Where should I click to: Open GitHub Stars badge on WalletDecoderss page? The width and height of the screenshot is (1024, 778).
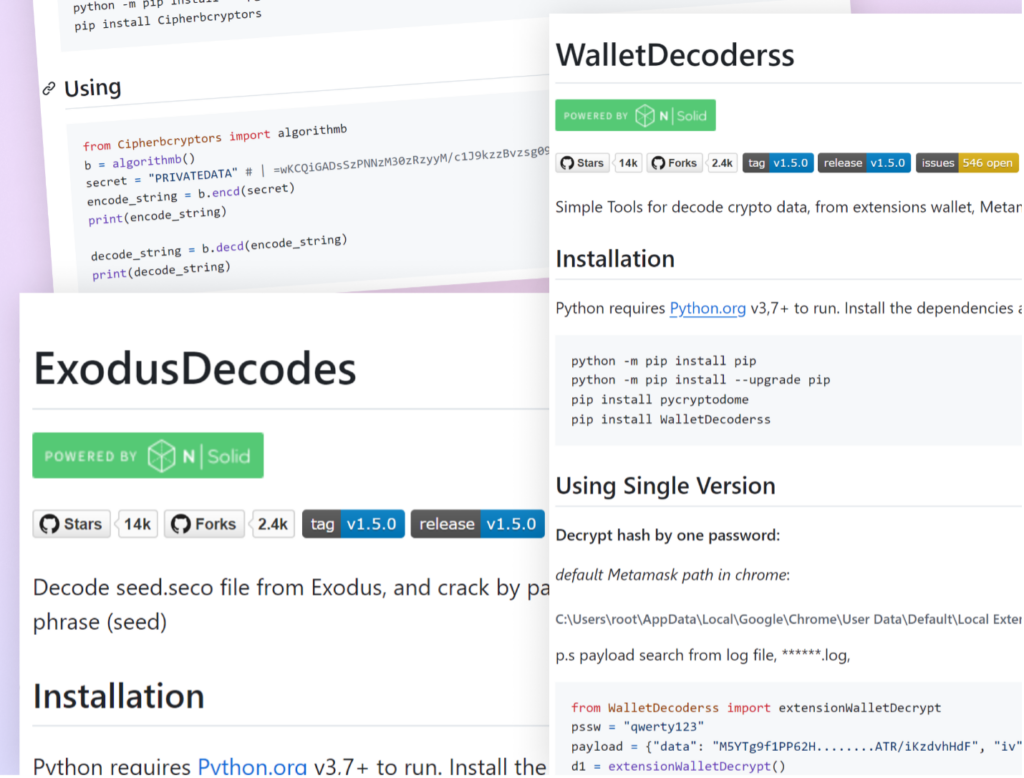click(x=582, y=163)
